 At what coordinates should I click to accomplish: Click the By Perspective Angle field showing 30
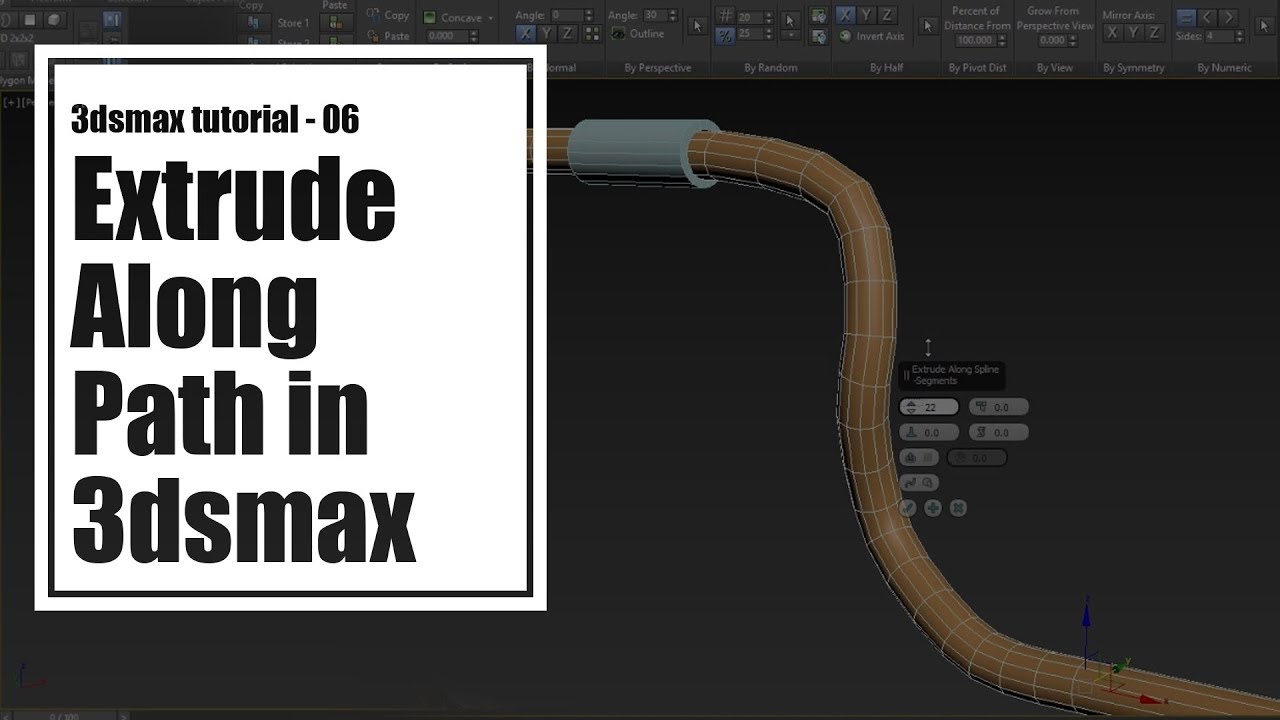[x=654, y=15]
